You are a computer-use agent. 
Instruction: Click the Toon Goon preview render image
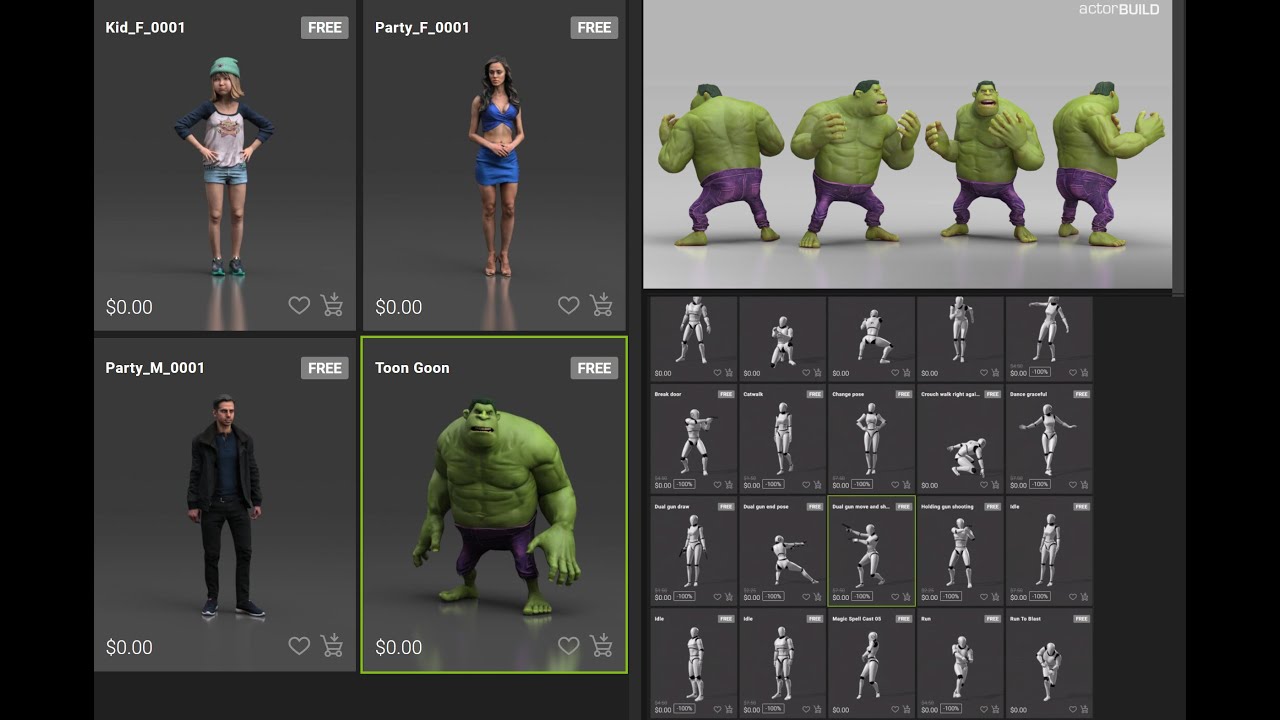click(907, 144)
